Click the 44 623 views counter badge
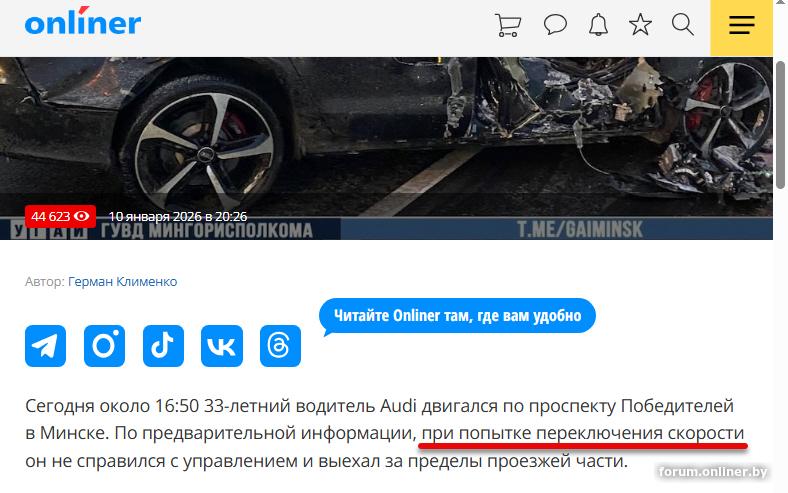Screen dimensions: 788x493 coord(60,217)
